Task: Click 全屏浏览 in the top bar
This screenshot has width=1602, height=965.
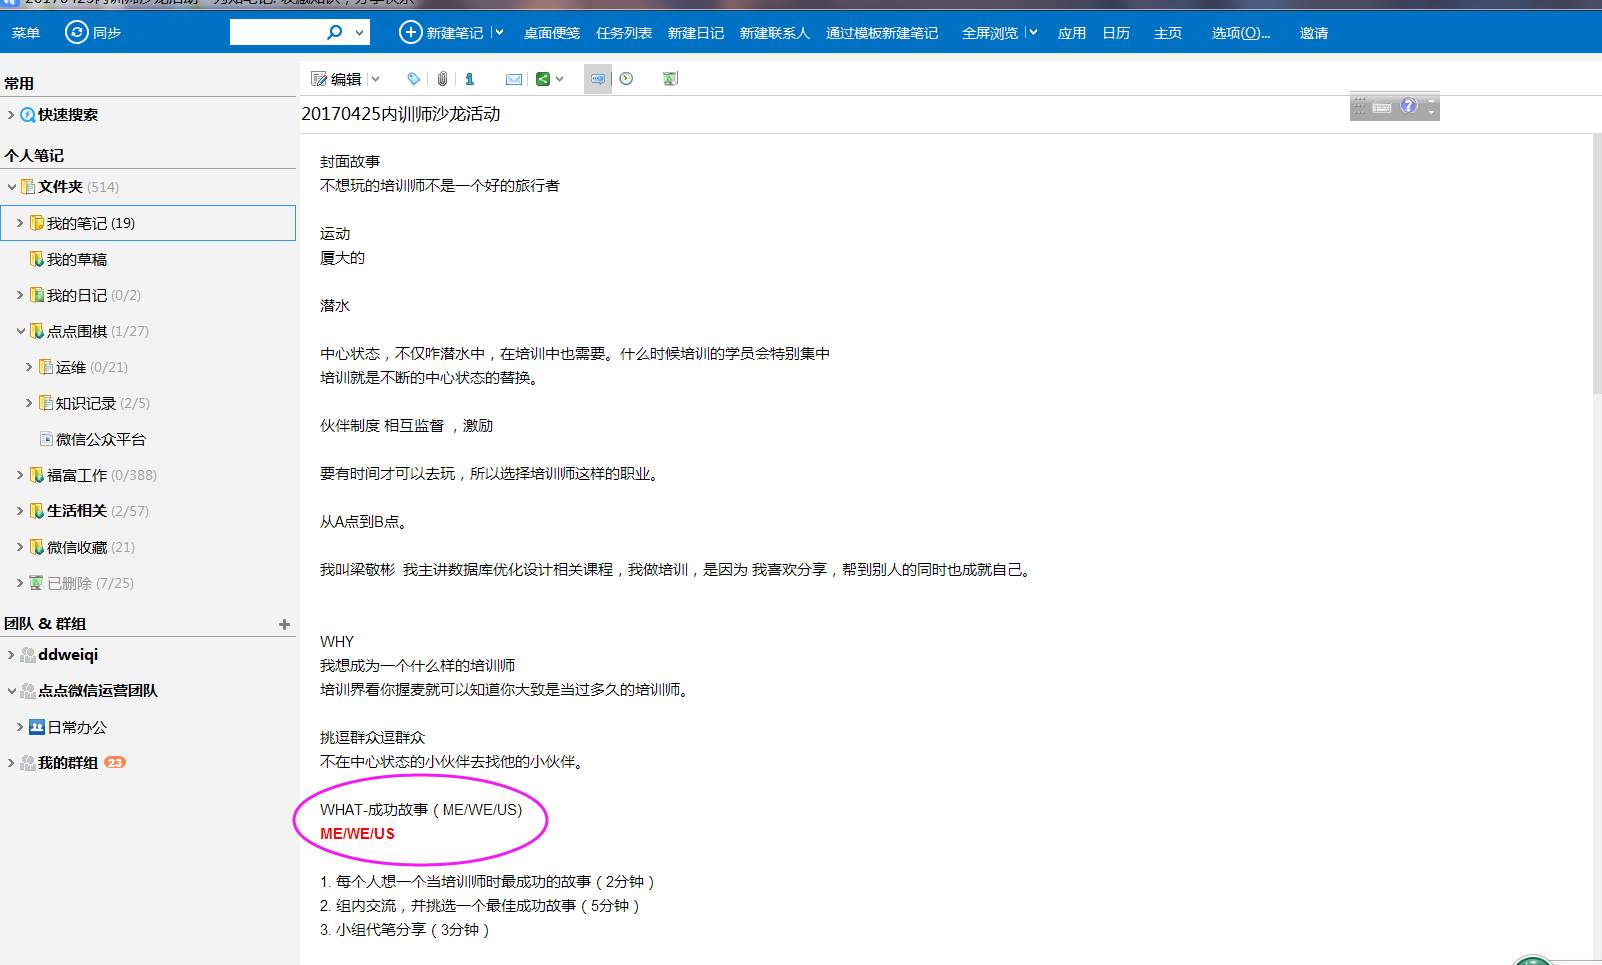Action: tap(990, 33)
